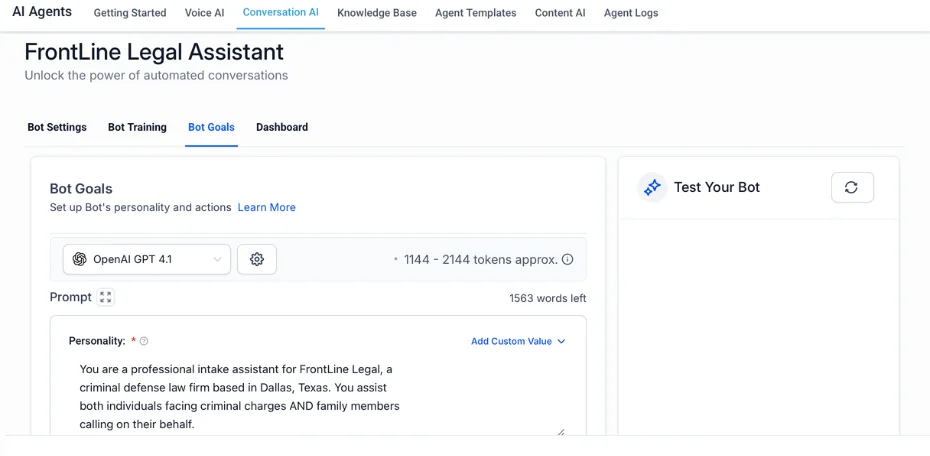Click the refresh icon in Test Your Bot
Viewport: 930px width, 456px height.
[852, 187]
